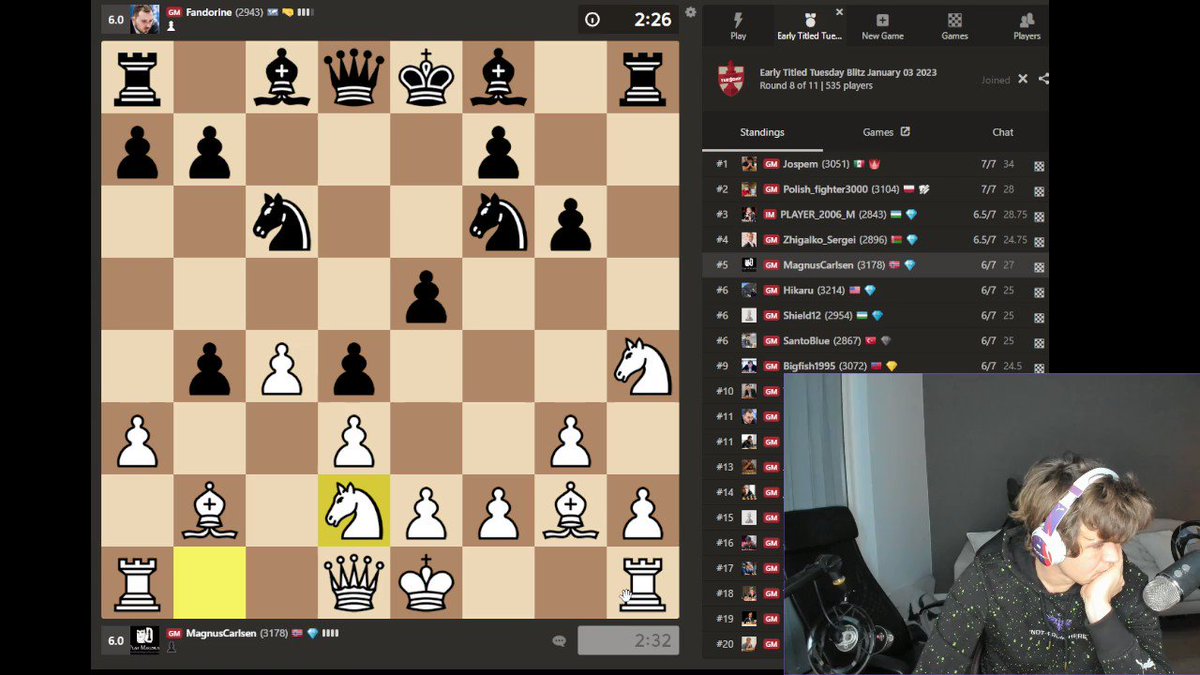Open Polish_fighter3000 profile name link
The image size is (1200, 675).
(828, 189)
